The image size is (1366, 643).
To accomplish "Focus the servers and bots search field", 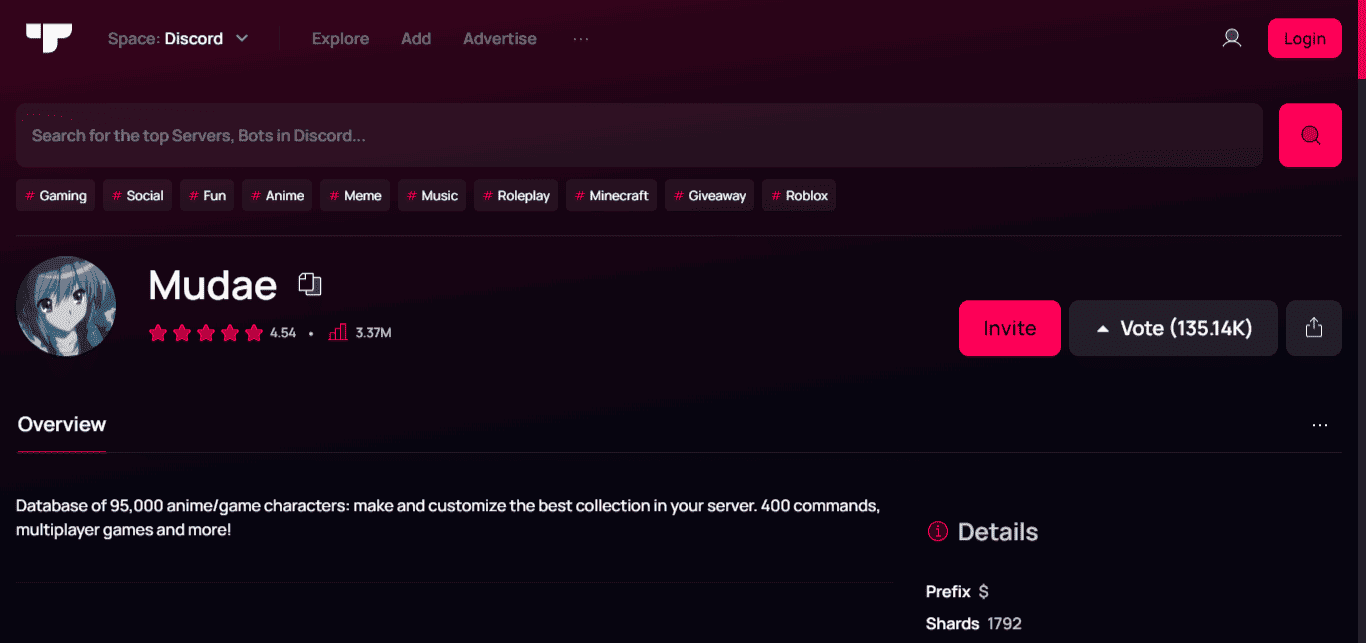I will pyautogui.click(x=639, y=135).
